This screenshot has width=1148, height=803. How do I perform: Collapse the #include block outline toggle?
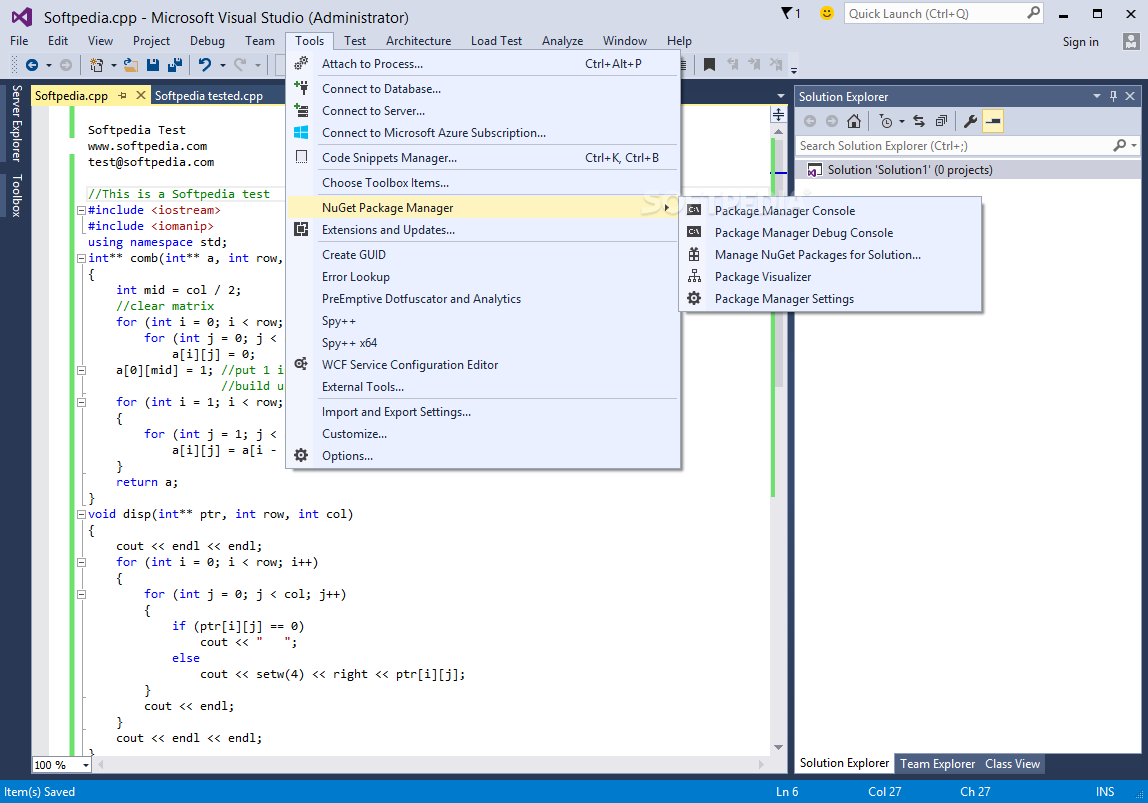(81, 210)
